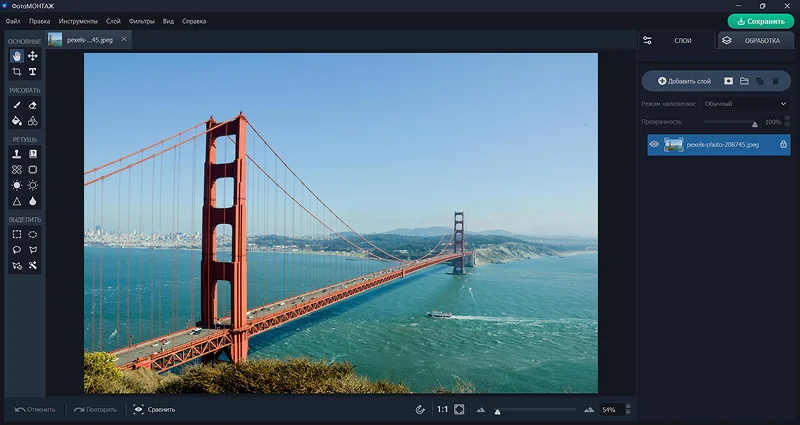The width and height of the screenshot is (800, 425).
Task: Select the Smart selection tool in Выделить
Action: [17, 266]
